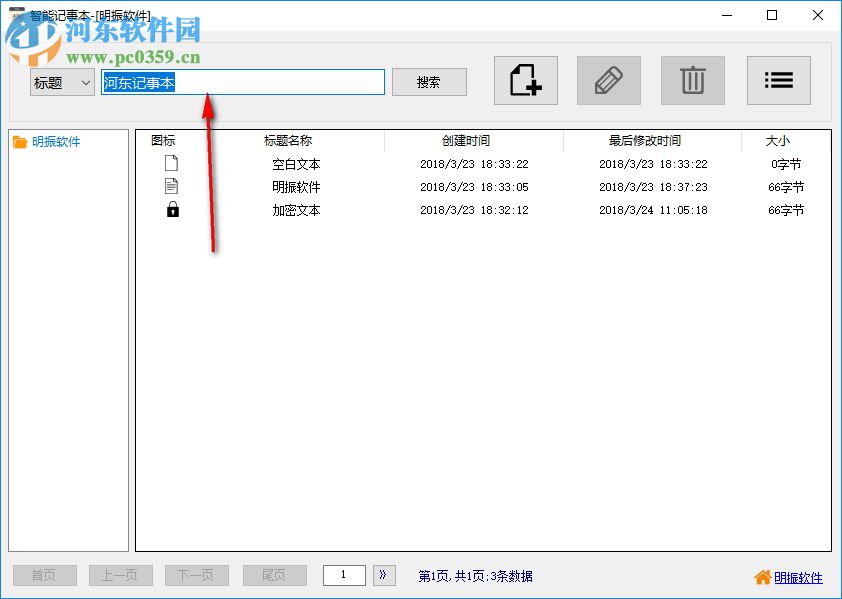Click the 下一页 next page button
This screenshot has height=599, width=842.
pyautogui.click(x=196, y=574)
